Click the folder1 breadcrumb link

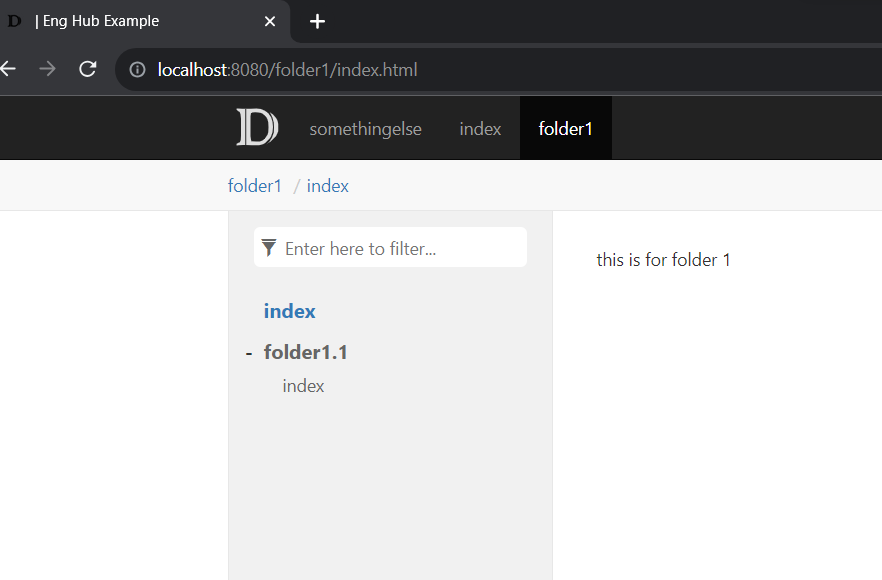pyautogui.click(x=254, y=185)
